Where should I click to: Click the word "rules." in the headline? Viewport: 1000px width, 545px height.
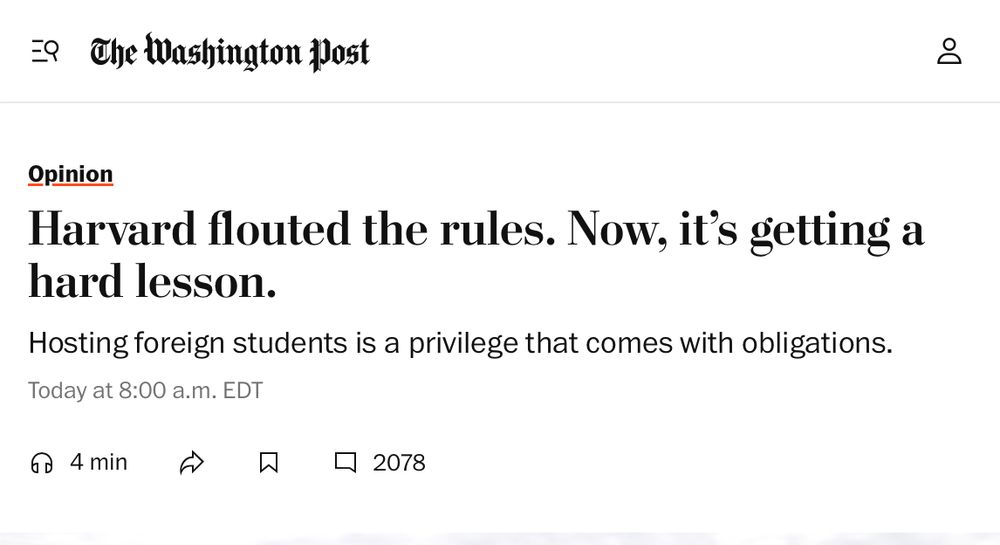(497, 229)
